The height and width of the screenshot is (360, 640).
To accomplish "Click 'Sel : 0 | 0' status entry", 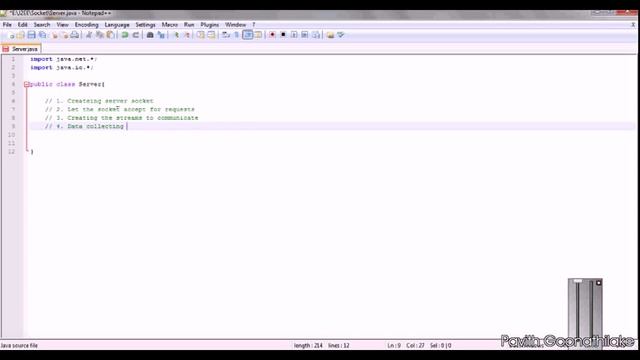I will pos(440,345).
